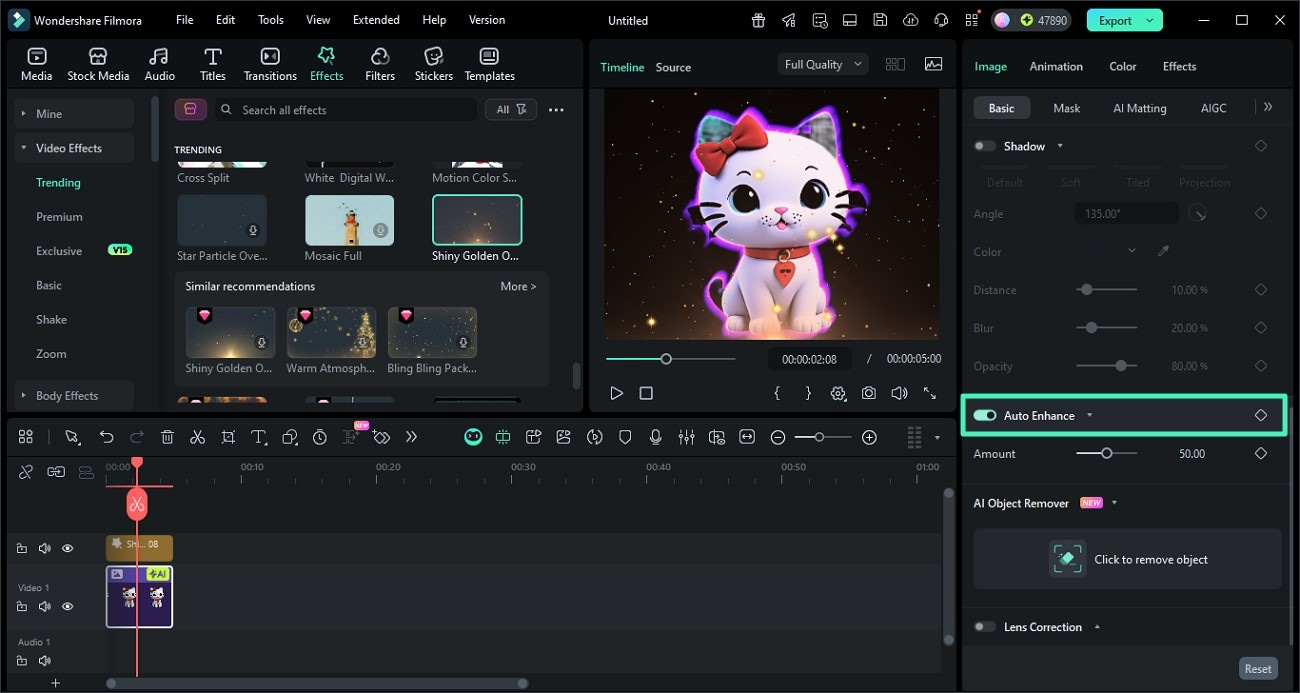Open the Transitions library
This screenshot has width=1300, height=693.
coord(270,64)
